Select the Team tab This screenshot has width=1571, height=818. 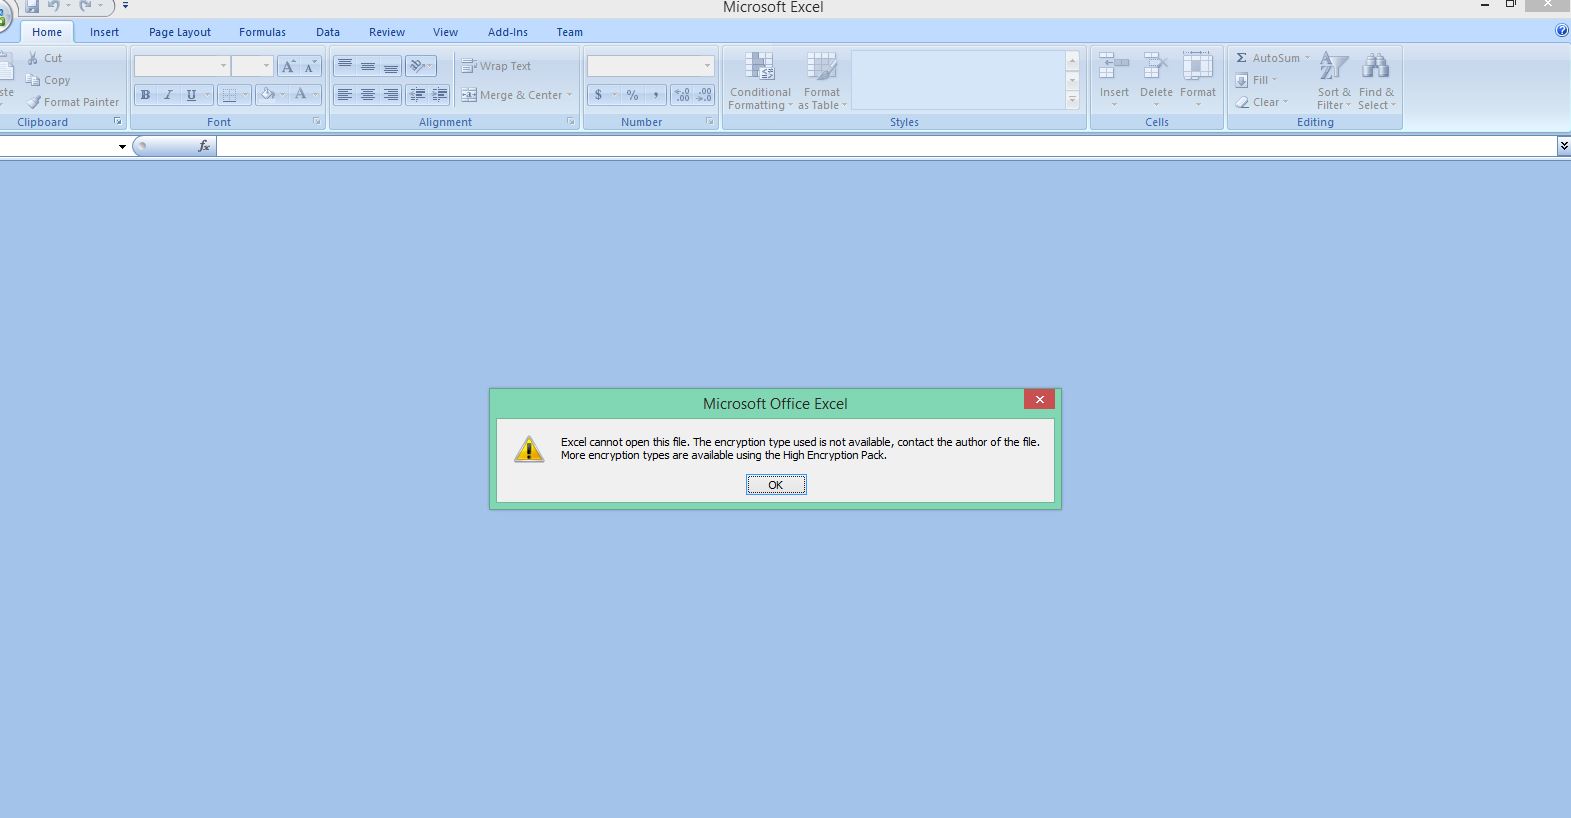570,32
